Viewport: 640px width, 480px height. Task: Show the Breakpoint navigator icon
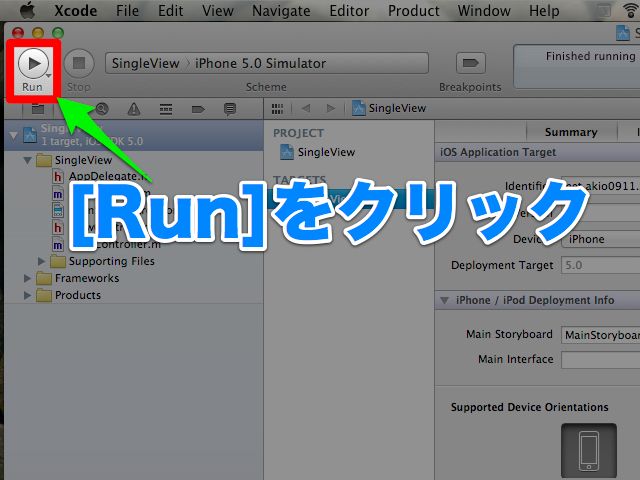tap(198, 109)
